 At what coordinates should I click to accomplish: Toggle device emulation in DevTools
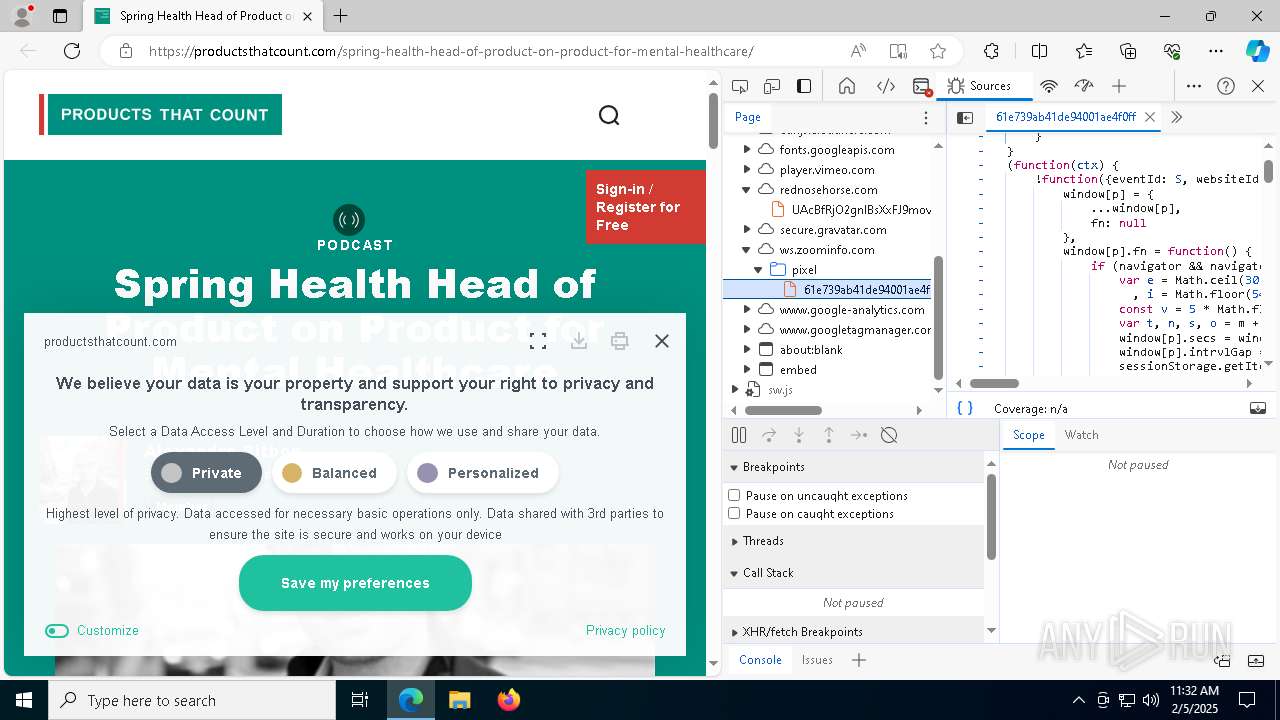coord(772,86)
